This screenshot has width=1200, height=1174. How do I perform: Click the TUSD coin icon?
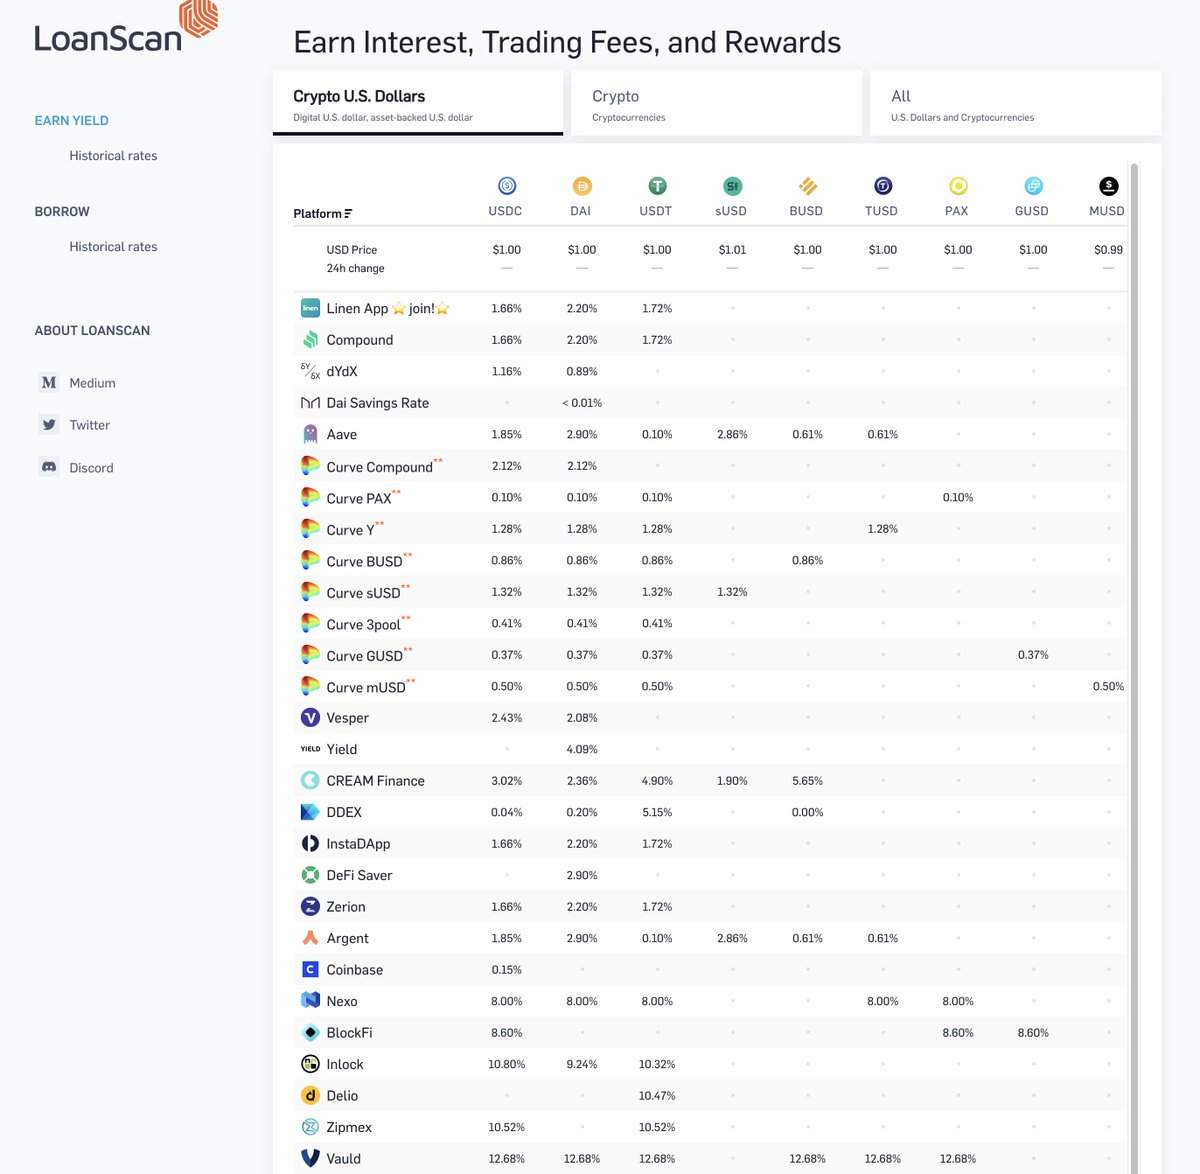point(883,186)
